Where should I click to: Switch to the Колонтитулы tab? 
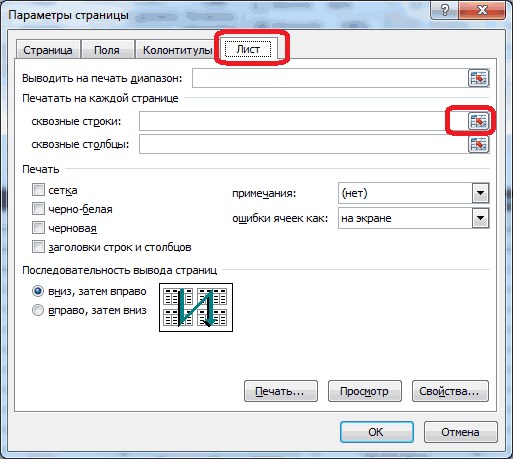click(x=177, y=50)
